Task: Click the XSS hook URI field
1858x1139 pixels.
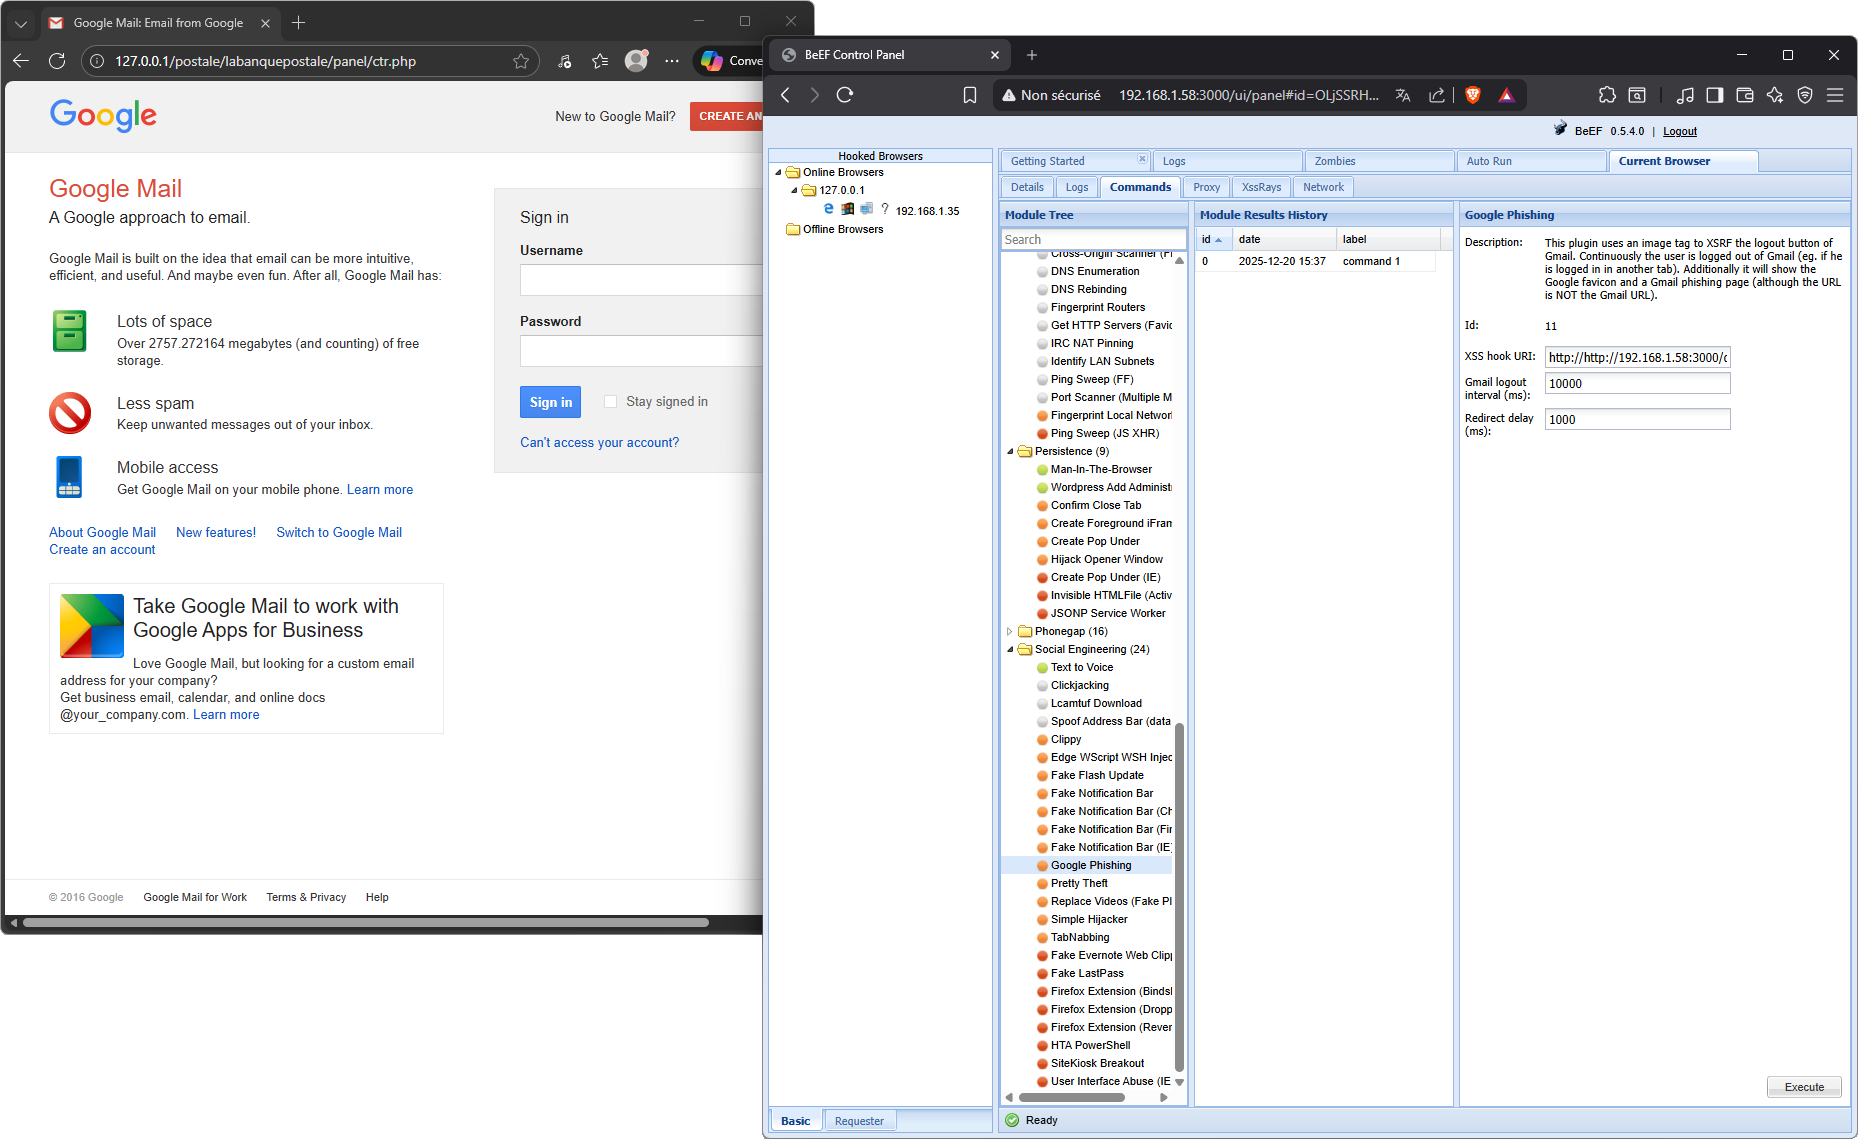Action: click(1636, 357)
